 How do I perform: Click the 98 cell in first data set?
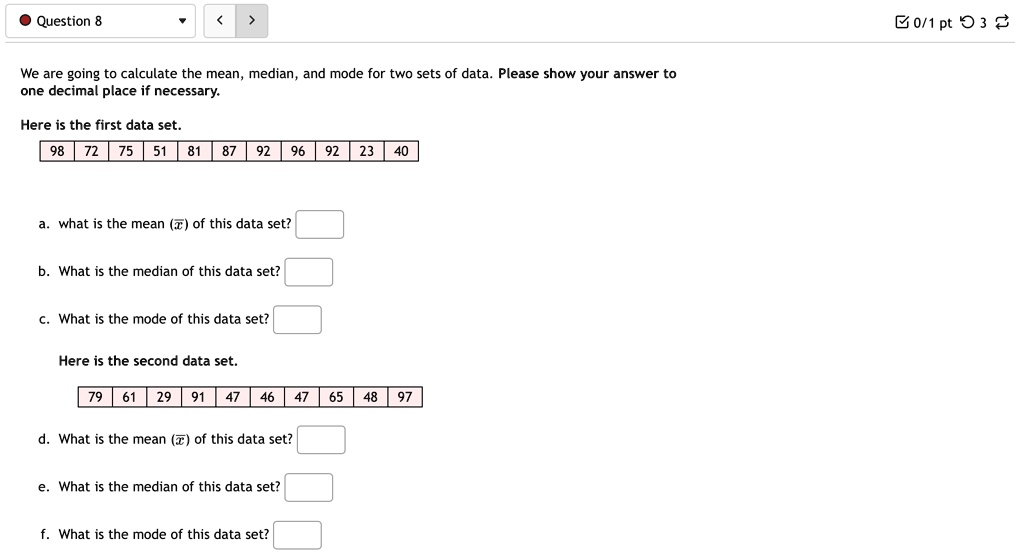(x=57, y=151)
